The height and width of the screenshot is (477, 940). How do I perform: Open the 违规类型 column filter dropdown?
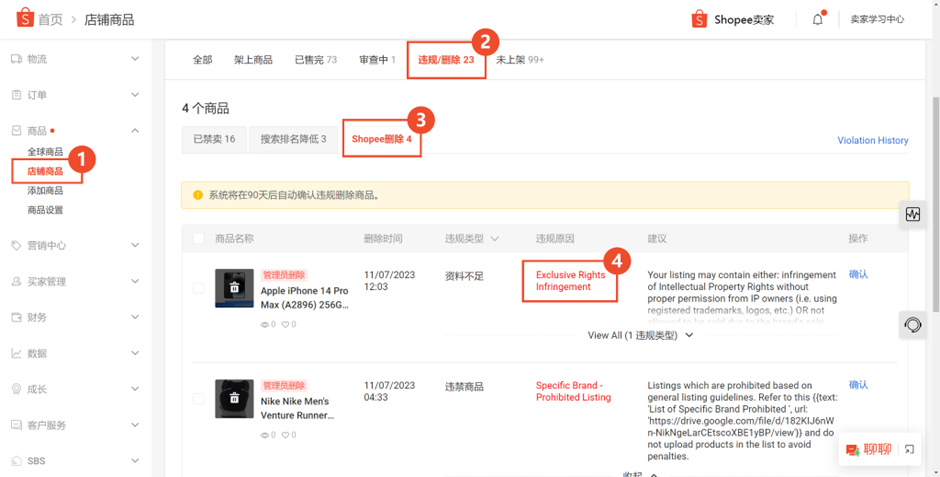(495, 238)
